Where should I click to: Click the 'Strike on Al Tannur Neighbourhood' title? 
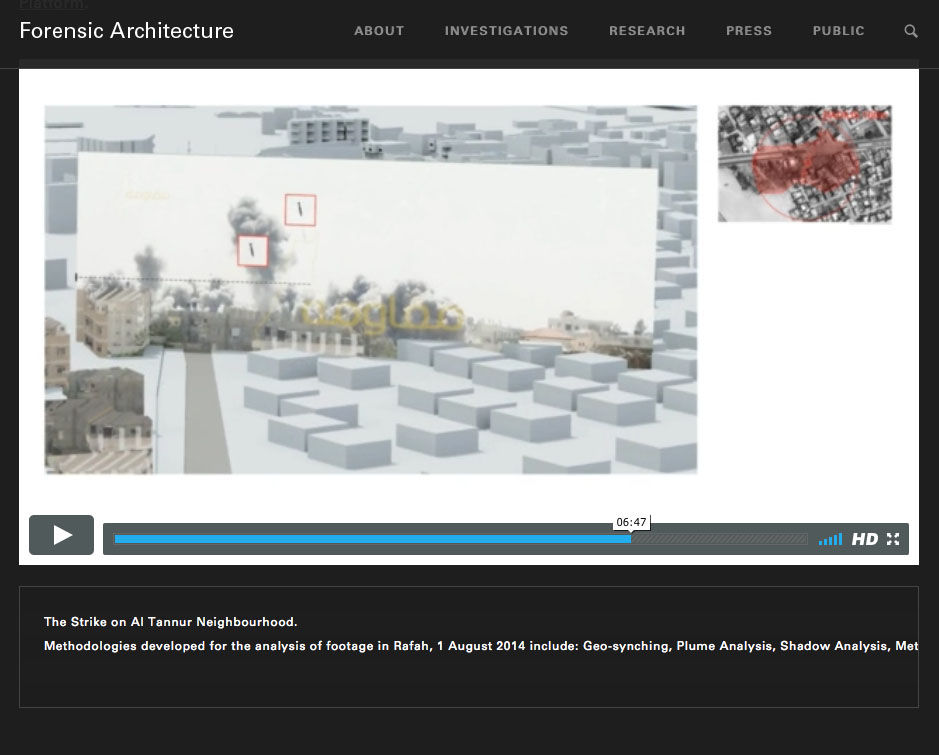(x=170, y=622)
